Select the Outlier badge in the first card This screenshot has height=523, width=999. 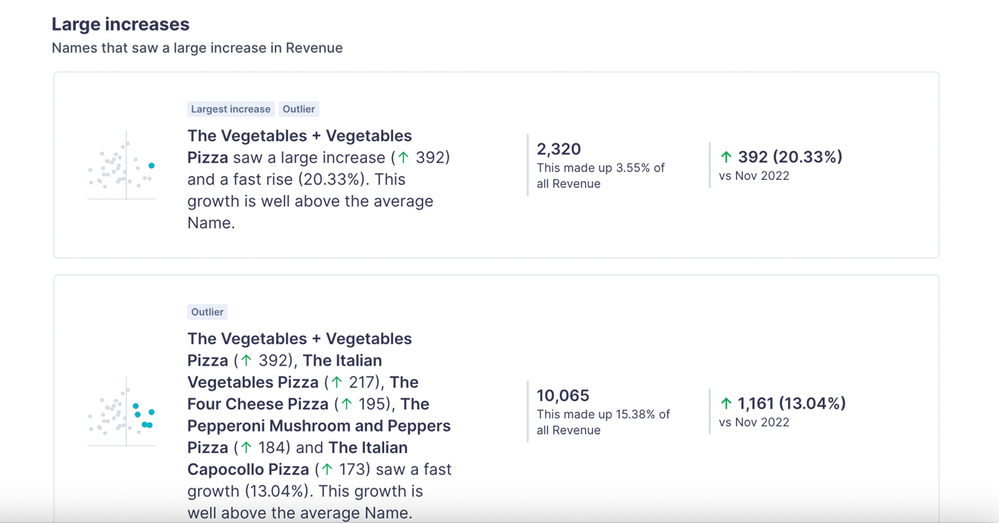[x=298, y=109]
